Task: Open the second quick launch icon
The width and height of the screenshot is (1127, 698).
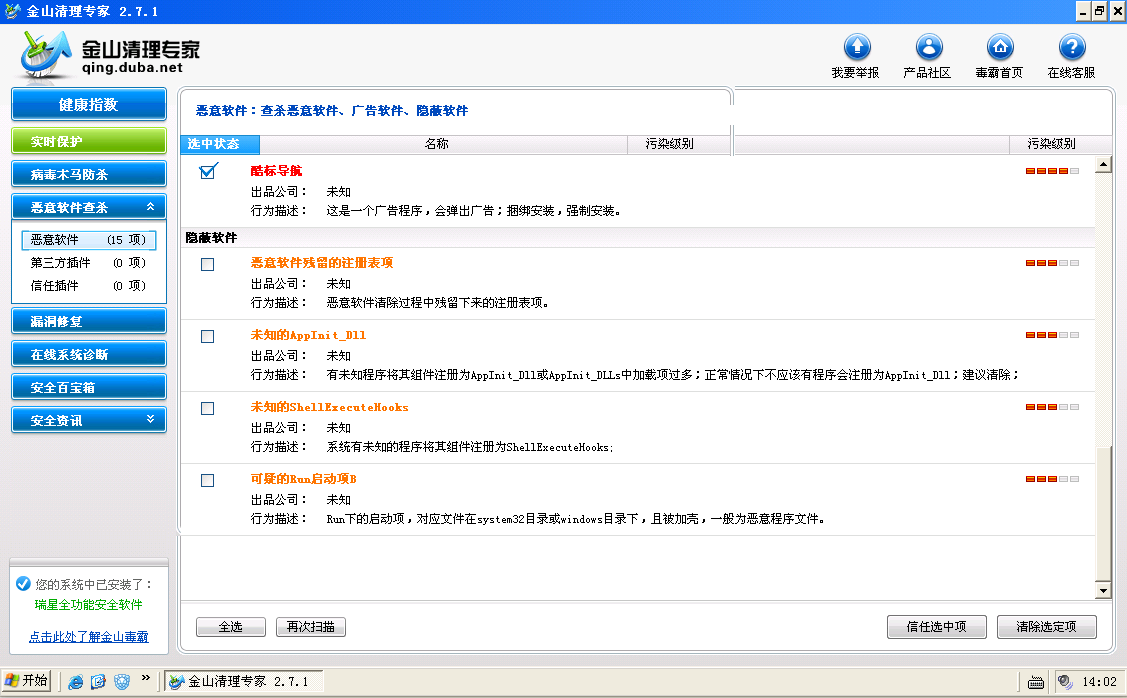Action: (98, 681)
